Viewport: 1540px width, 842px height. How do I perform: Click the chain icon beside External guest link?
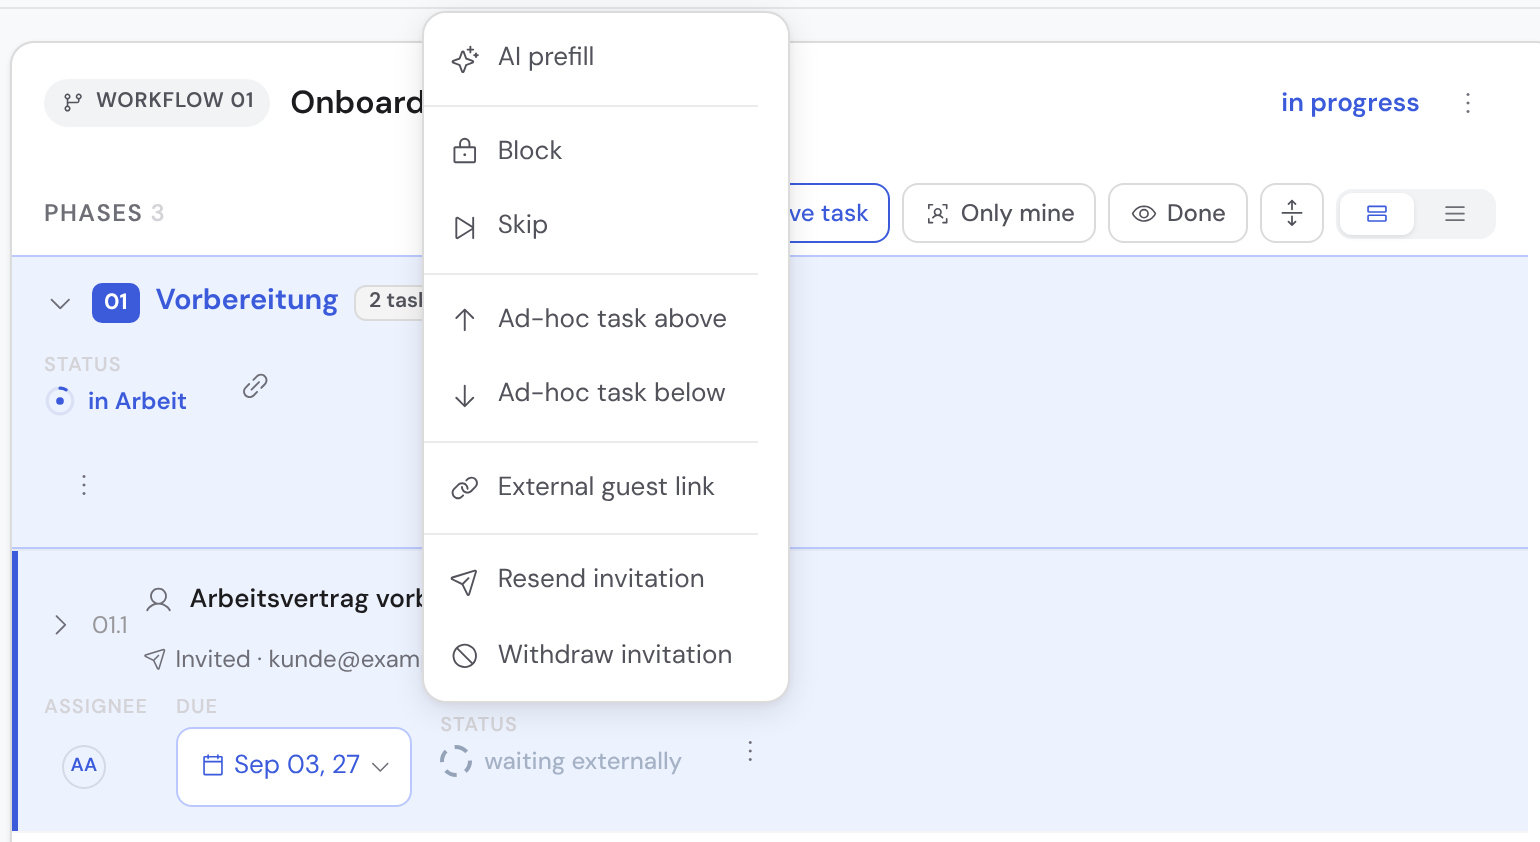point(465,488)
